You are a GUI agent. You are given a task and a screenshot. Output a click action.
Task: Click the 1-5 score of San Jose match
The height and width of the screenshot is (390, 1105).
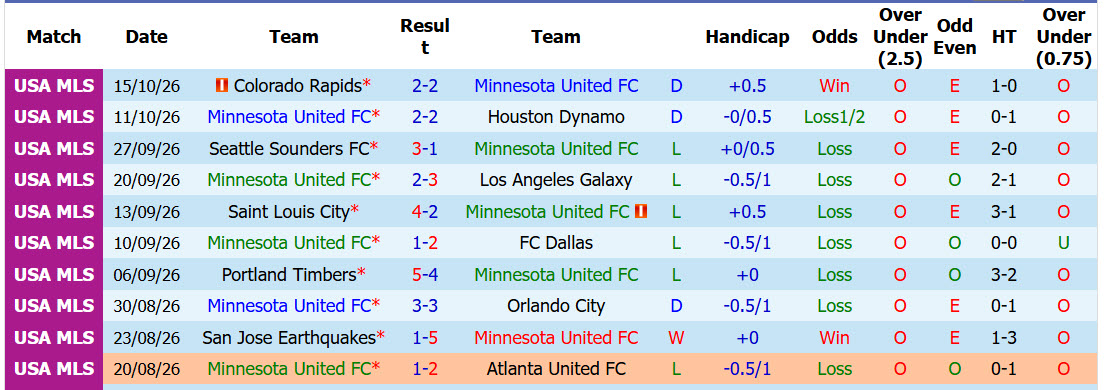[425, 338]
